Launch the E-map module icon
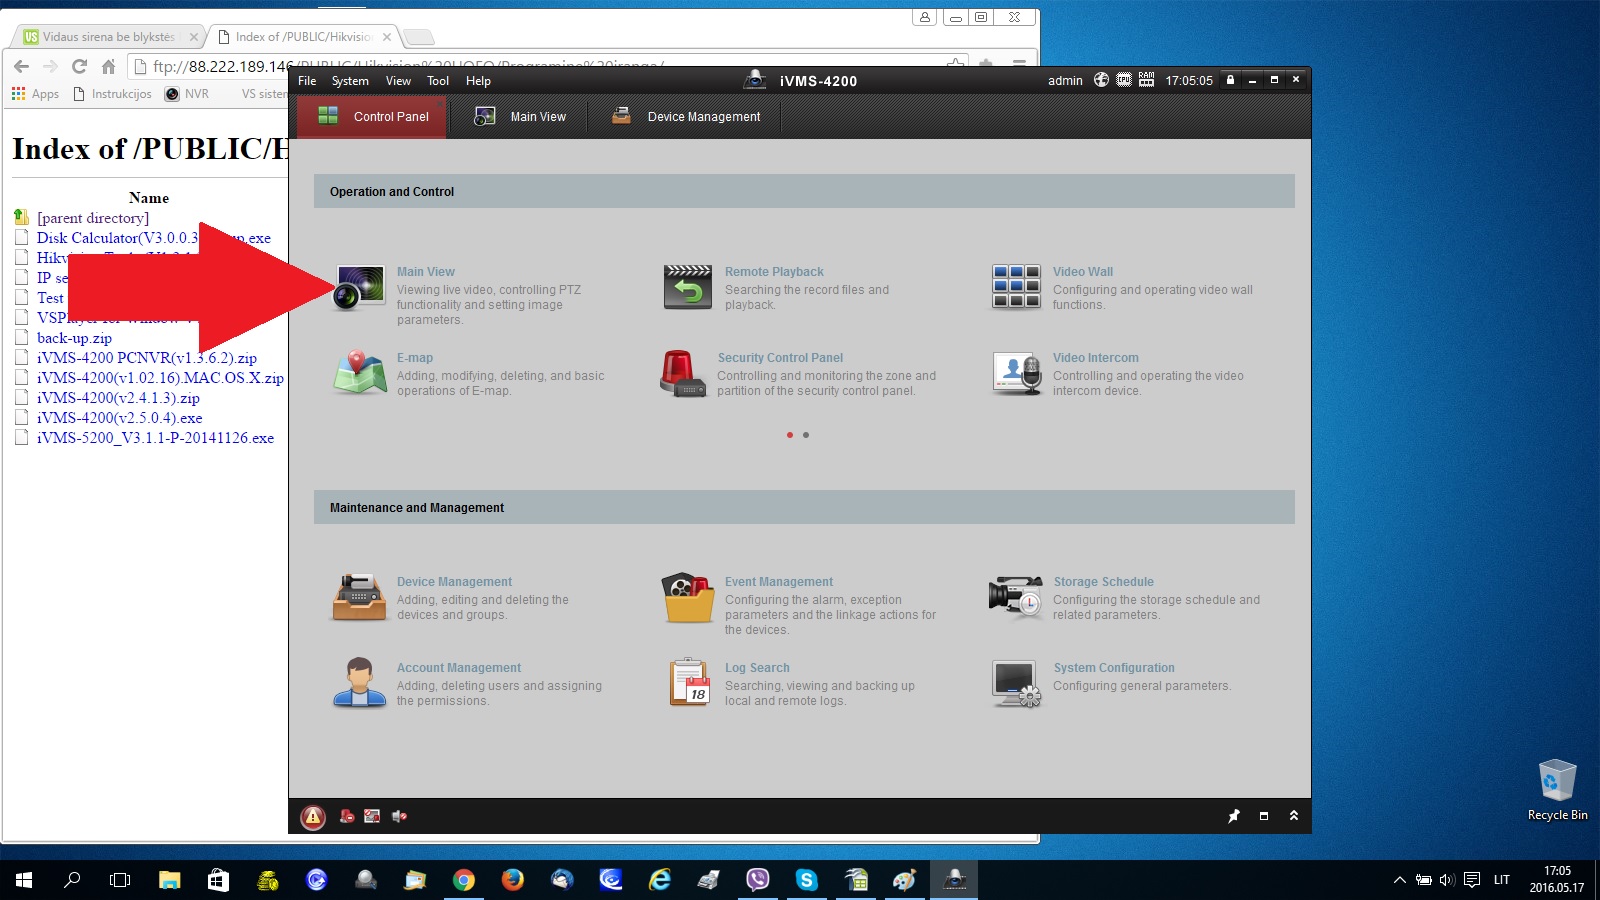Image resolution: width=1600 pixels, height=900 pixels. (359, 373)
